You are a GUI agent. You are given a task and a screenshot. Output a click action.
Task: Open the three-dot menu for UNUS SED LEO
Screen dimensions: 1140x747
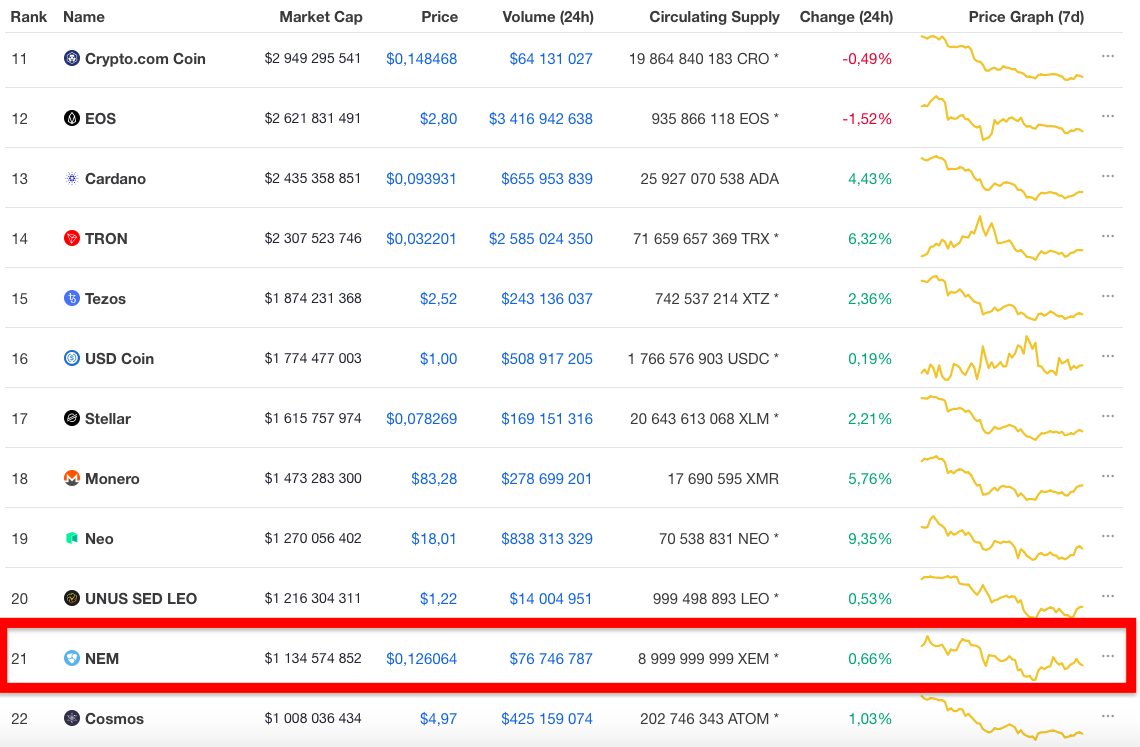click(x=1107, y=596)
